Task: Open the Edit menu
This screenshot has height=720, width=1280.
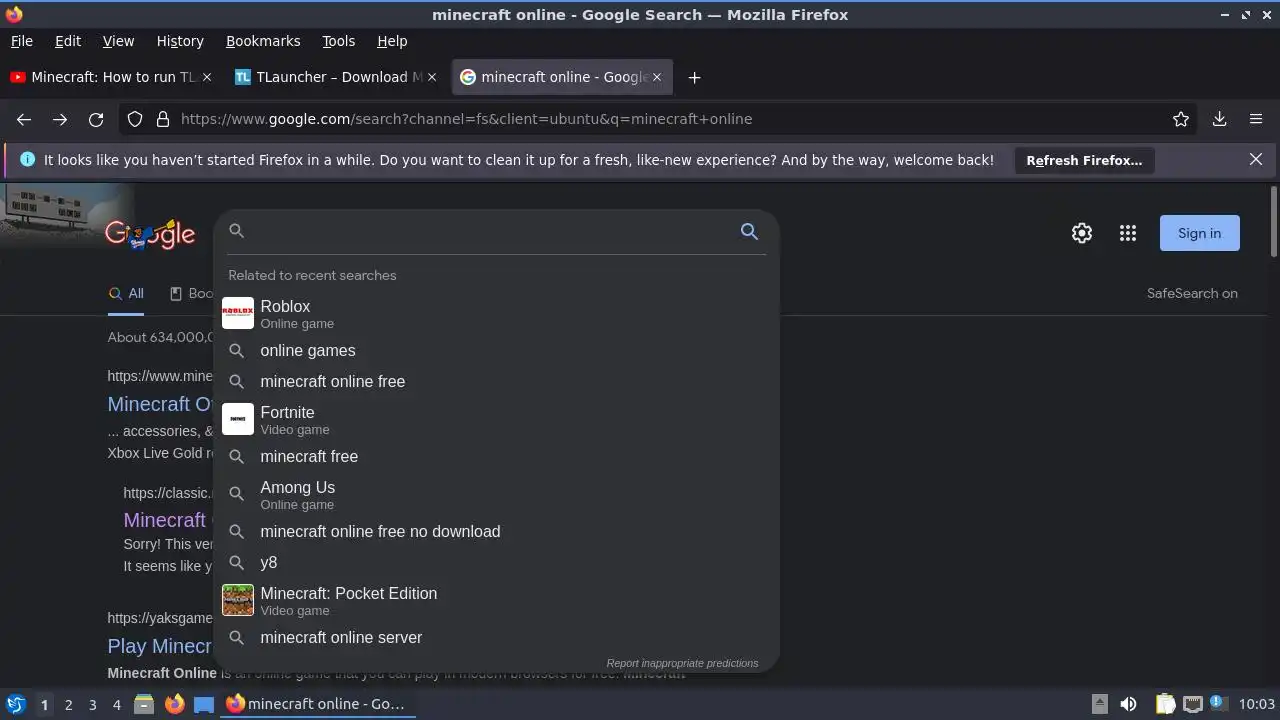Action: [68, 41]
